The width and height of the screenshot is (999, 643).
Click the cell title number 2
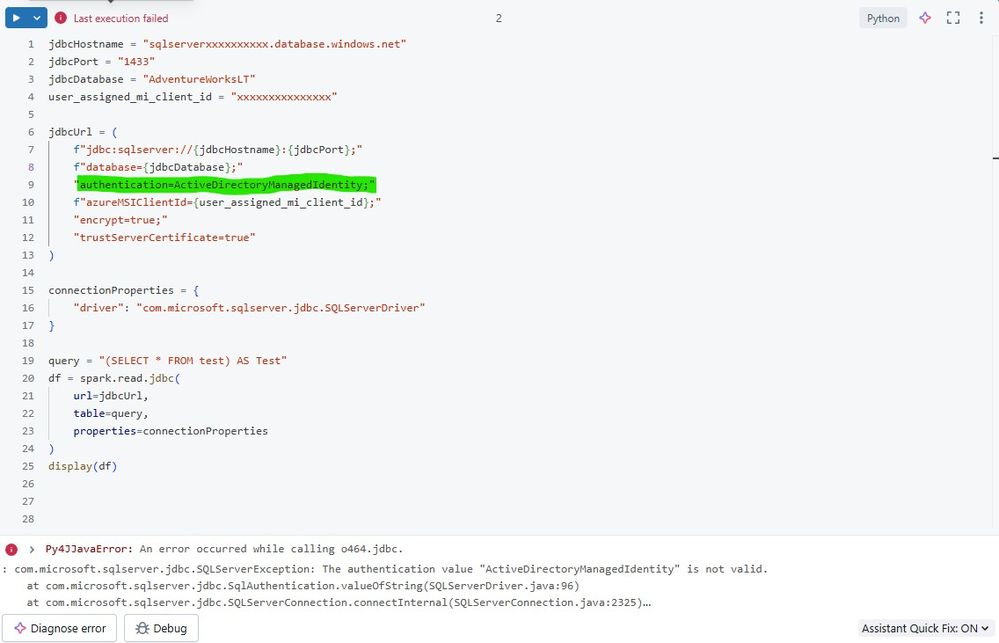pyautogui.click(x=499, y=18)
